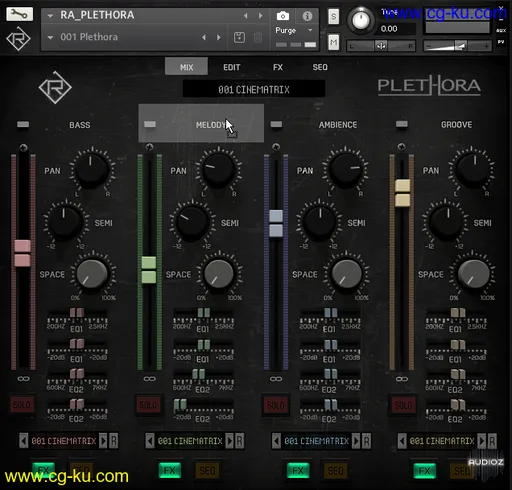512x490 pixels.
Task: Switch to the MIX tab
Action: point(186,67)
